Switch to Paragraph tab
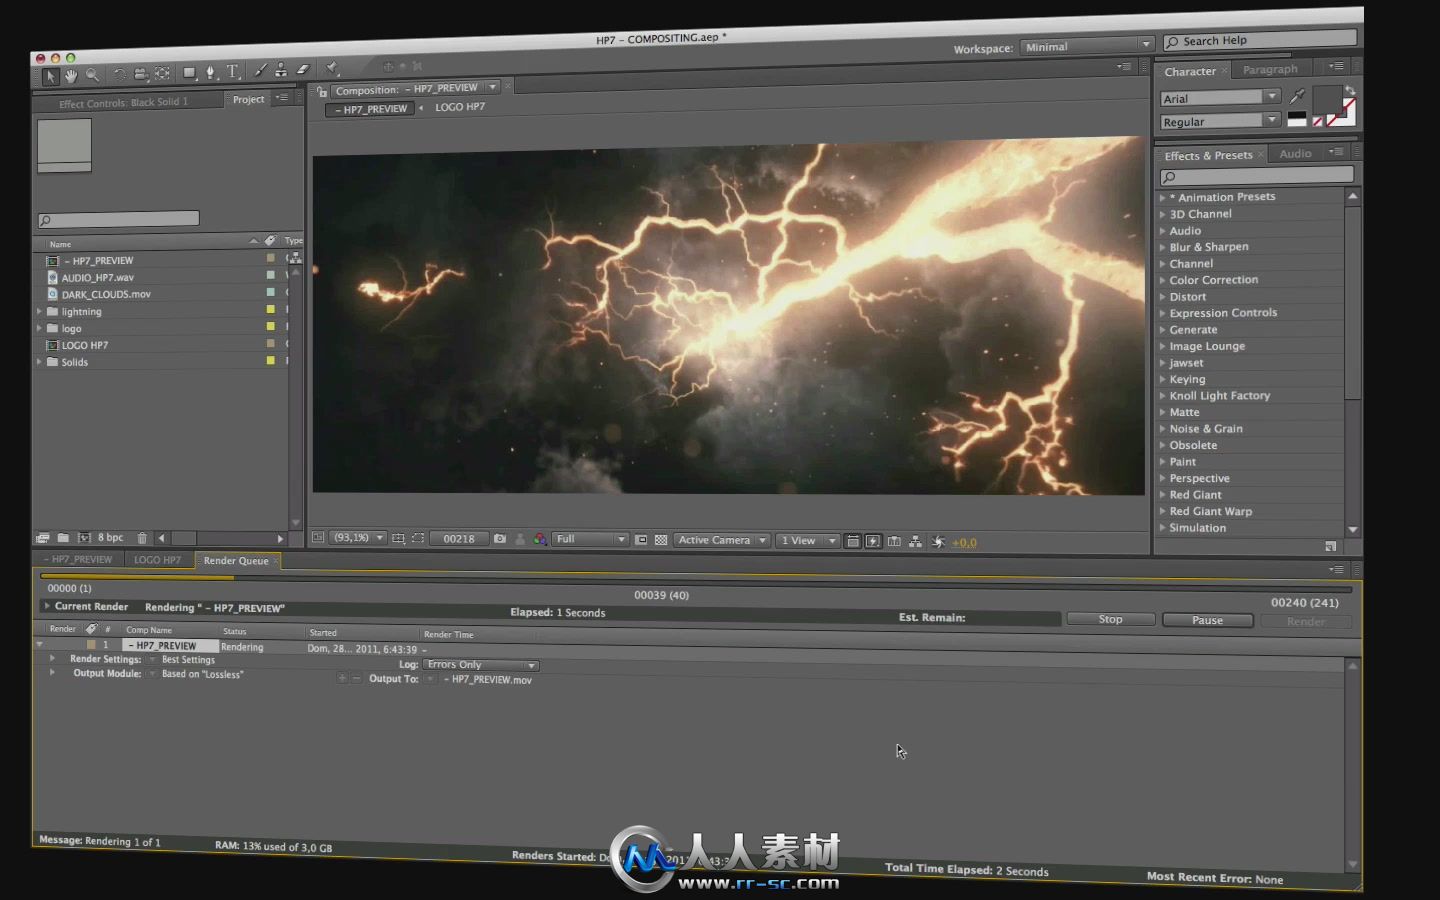1440x900 pixels. [1270, 69]
